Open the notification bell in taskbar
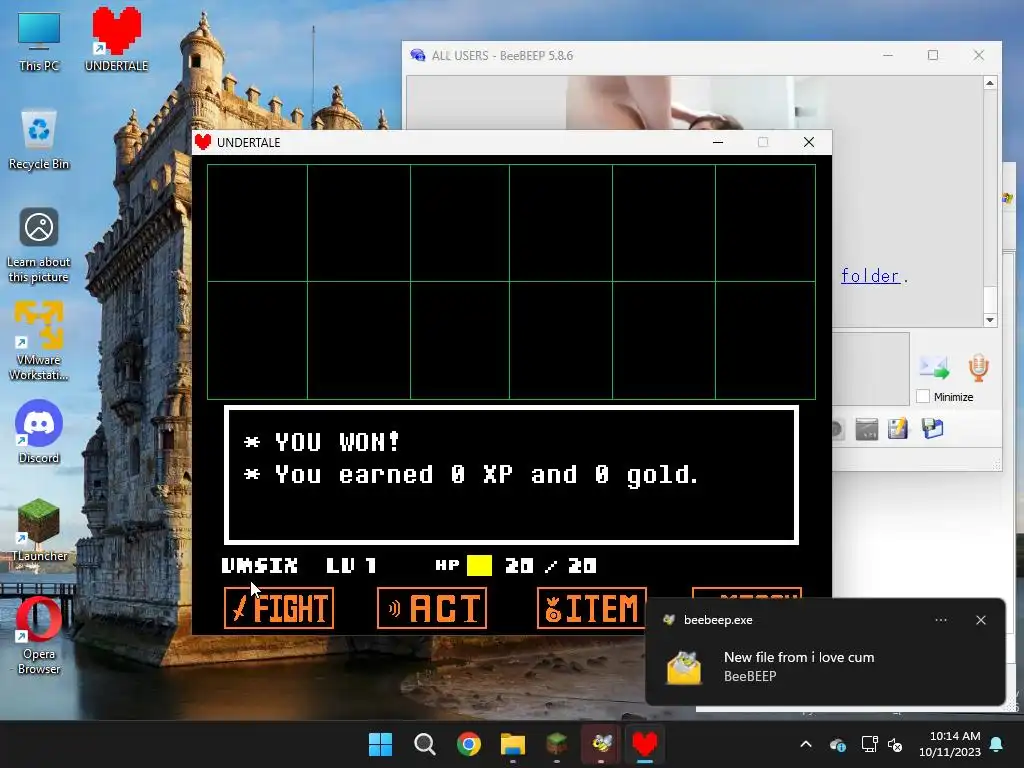The width and height of the screenshot is (1024, 768). [997, 744]
